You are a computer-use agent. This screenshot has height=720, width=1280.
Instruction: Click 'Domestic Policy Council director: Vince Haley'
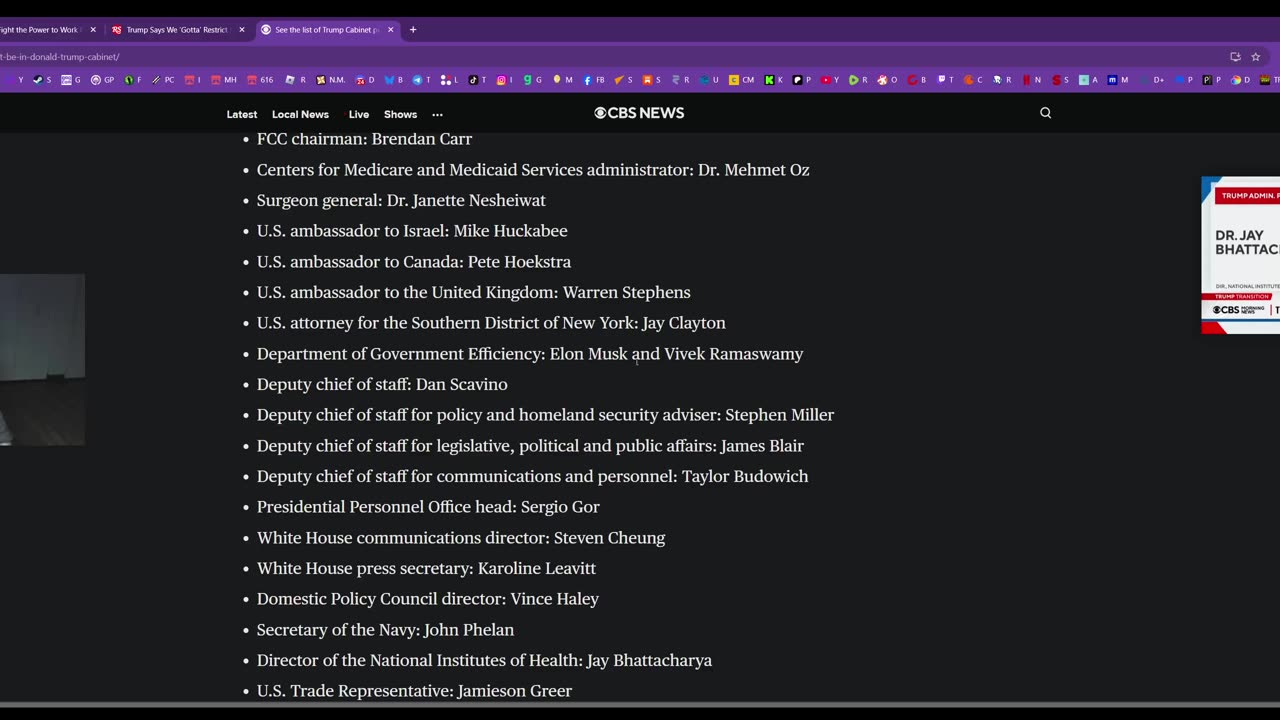[x=428, y=599]
